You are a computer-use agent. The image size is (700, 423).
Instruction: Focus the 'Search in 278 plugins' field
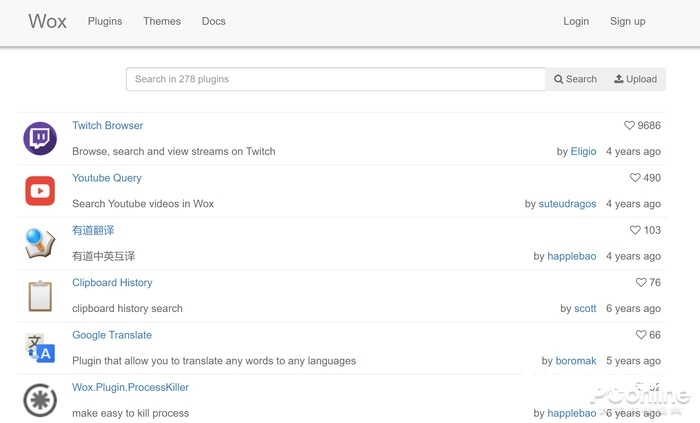pos(335,79)
